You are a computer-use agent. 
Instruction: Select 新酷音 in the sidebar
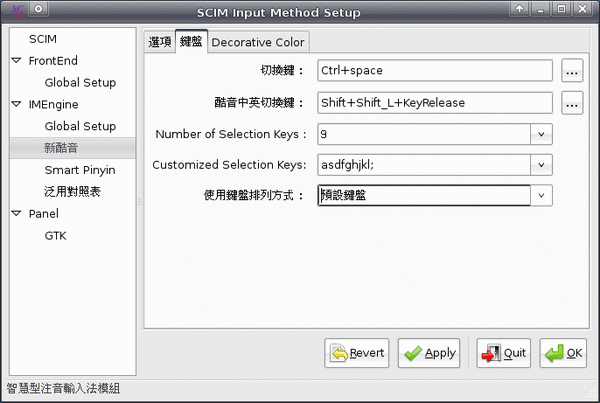point(61,148)
